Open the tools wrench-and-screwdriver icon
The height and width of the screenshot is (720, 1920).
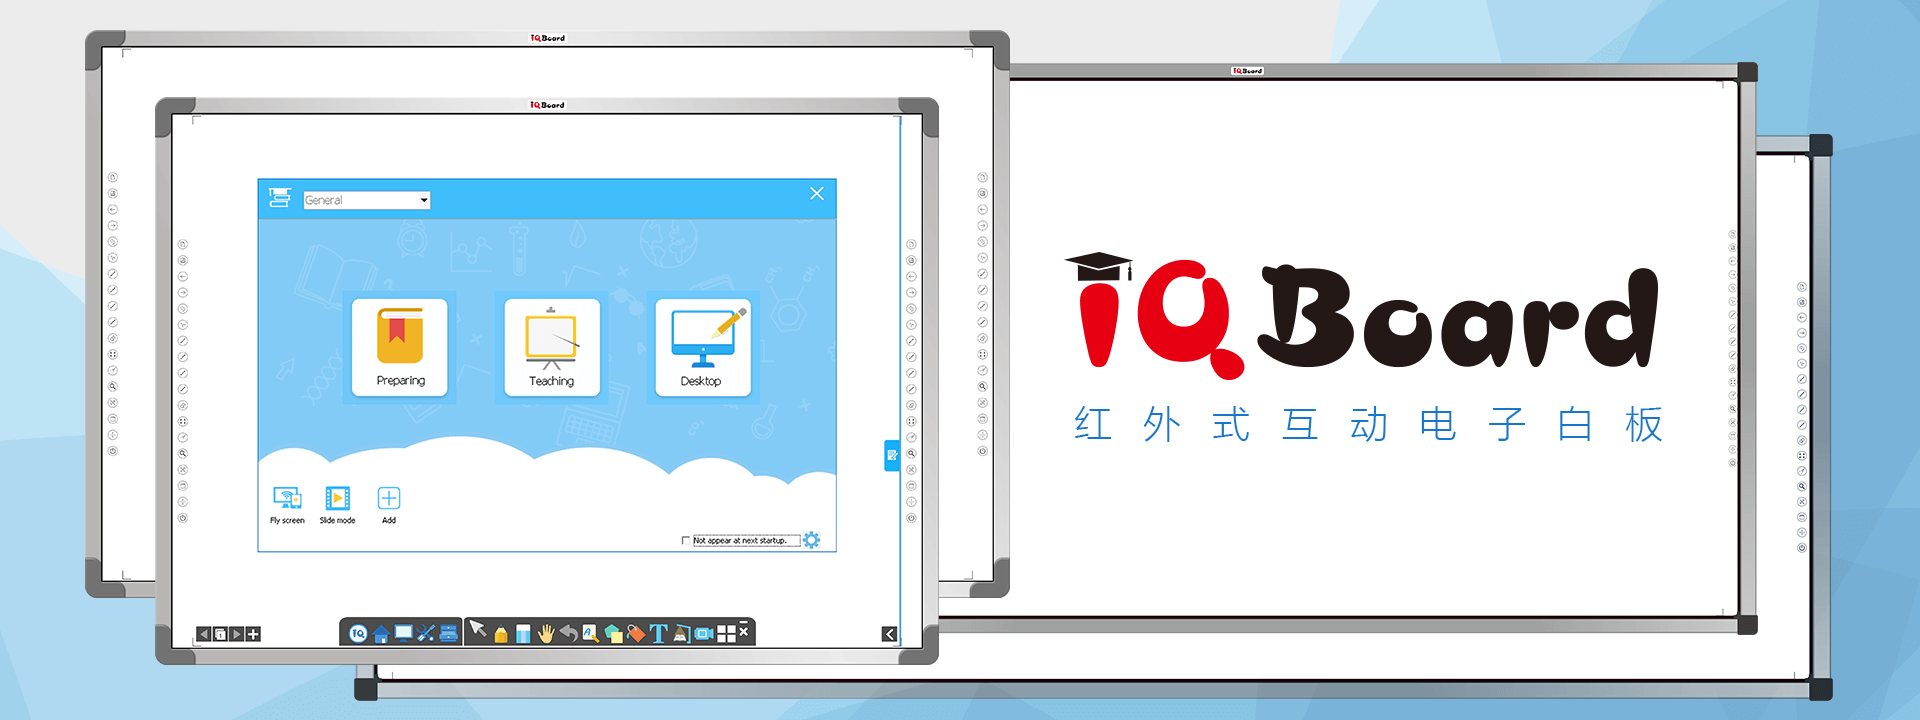click(x=426, y=633)
